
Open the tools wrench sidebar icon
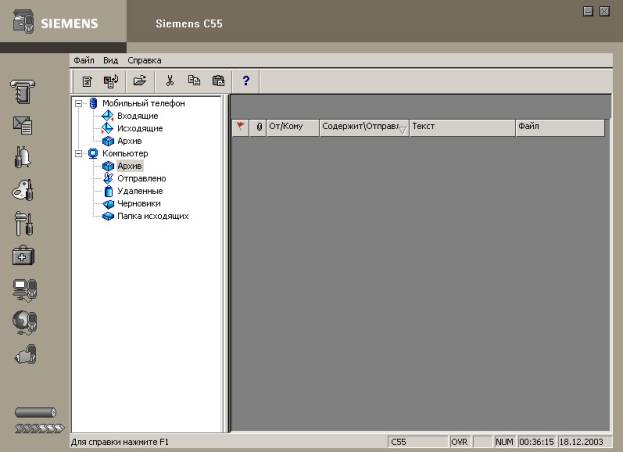tap(23, 223)
